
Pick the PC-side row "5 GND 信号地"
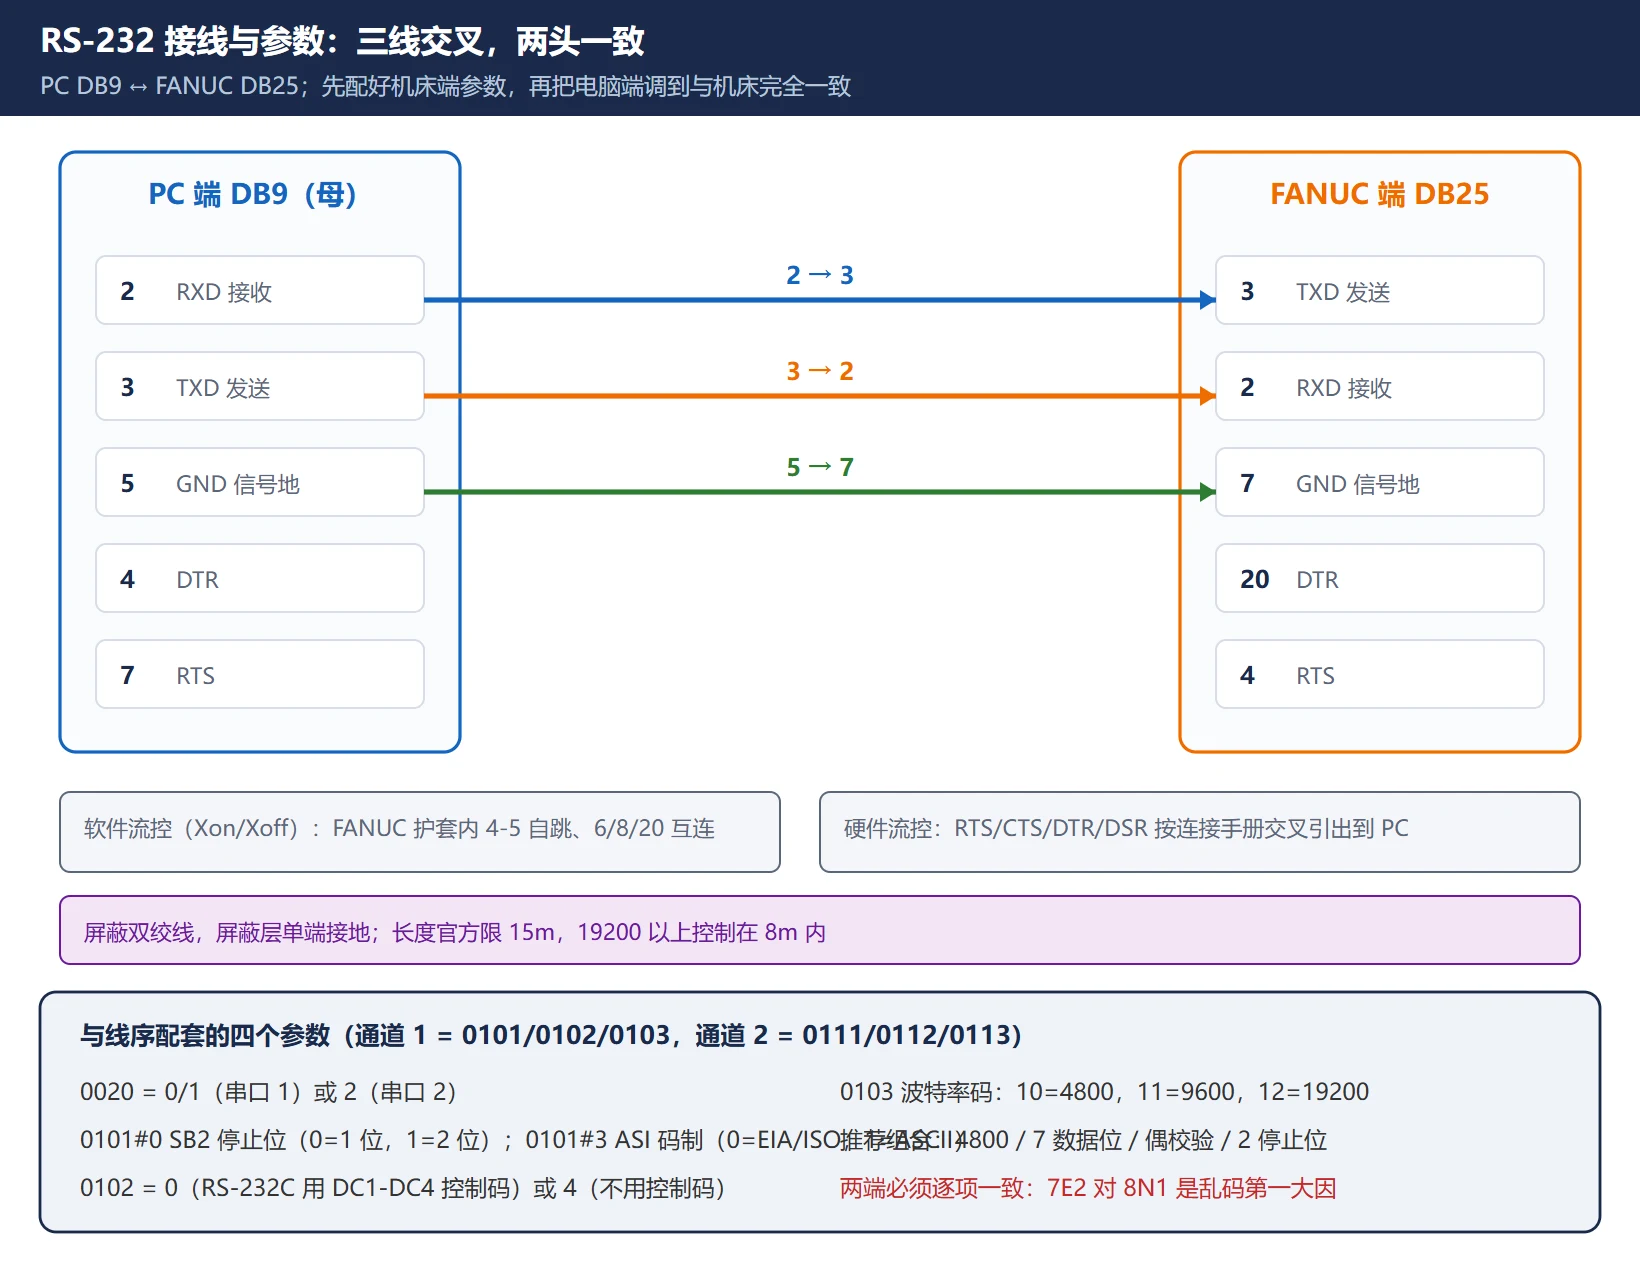coord(260,482)
